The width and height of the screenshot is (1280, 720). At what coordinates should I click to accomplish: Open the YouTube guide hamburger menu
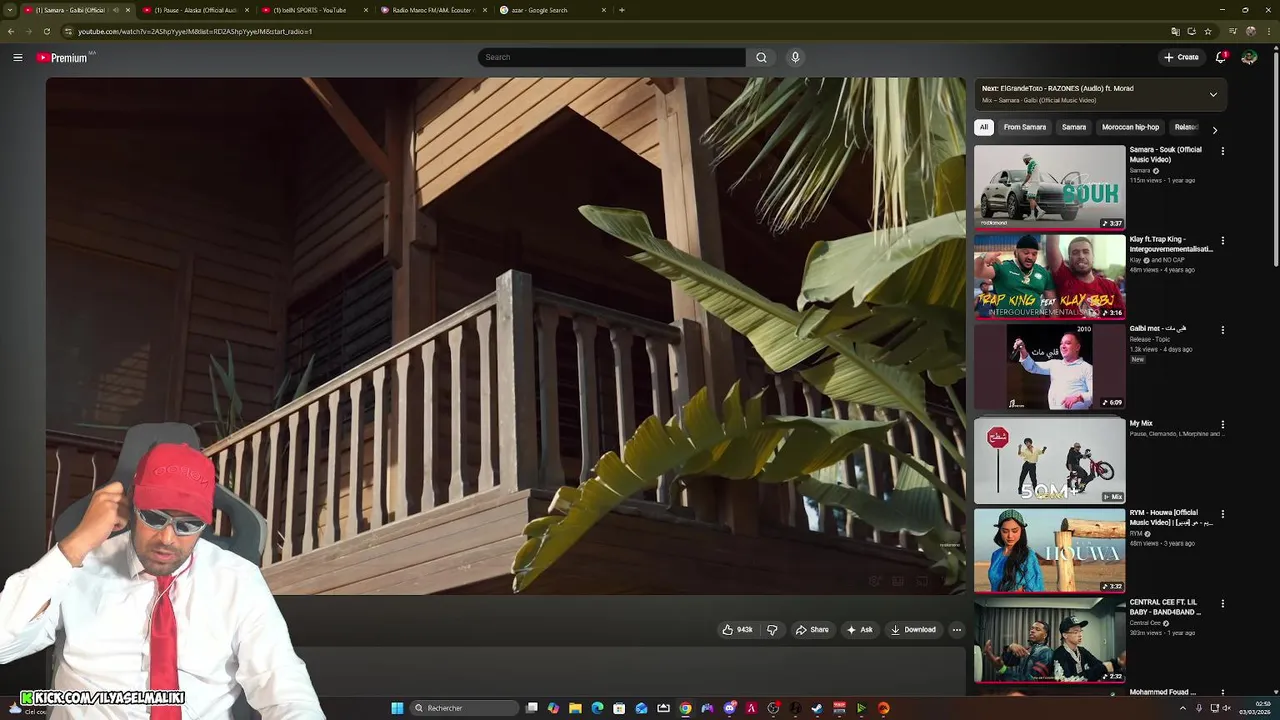(17, 57)
